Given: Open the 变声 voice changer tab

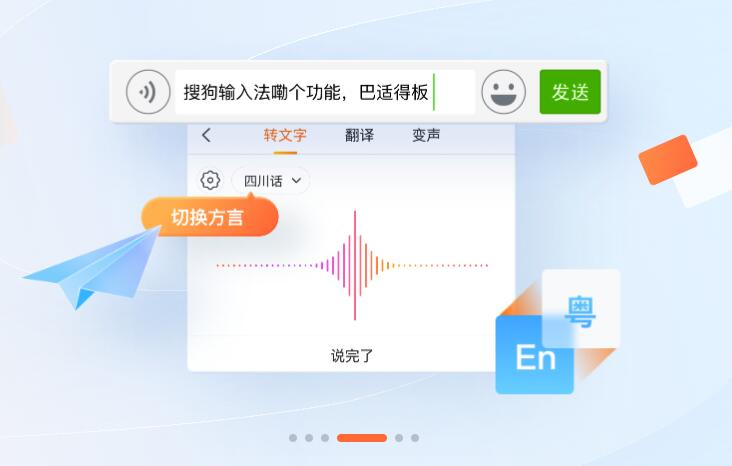Looking at the screenshot, I should (426, 135).
